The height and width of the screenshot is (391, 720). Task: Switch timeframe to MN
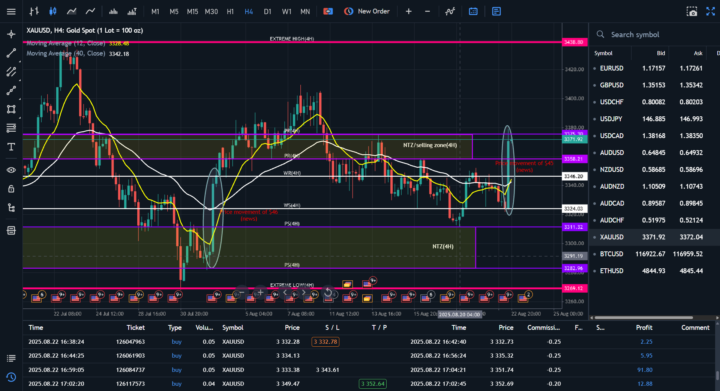click(305, 11)
